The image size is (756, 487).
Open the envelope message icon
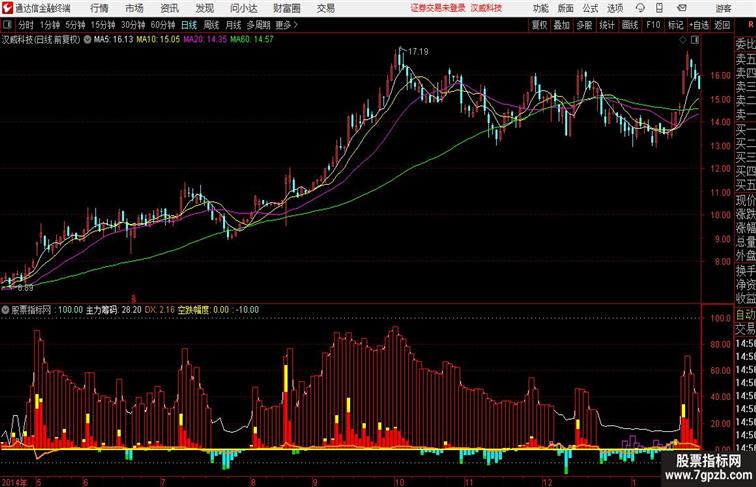[x=682, y=8]
